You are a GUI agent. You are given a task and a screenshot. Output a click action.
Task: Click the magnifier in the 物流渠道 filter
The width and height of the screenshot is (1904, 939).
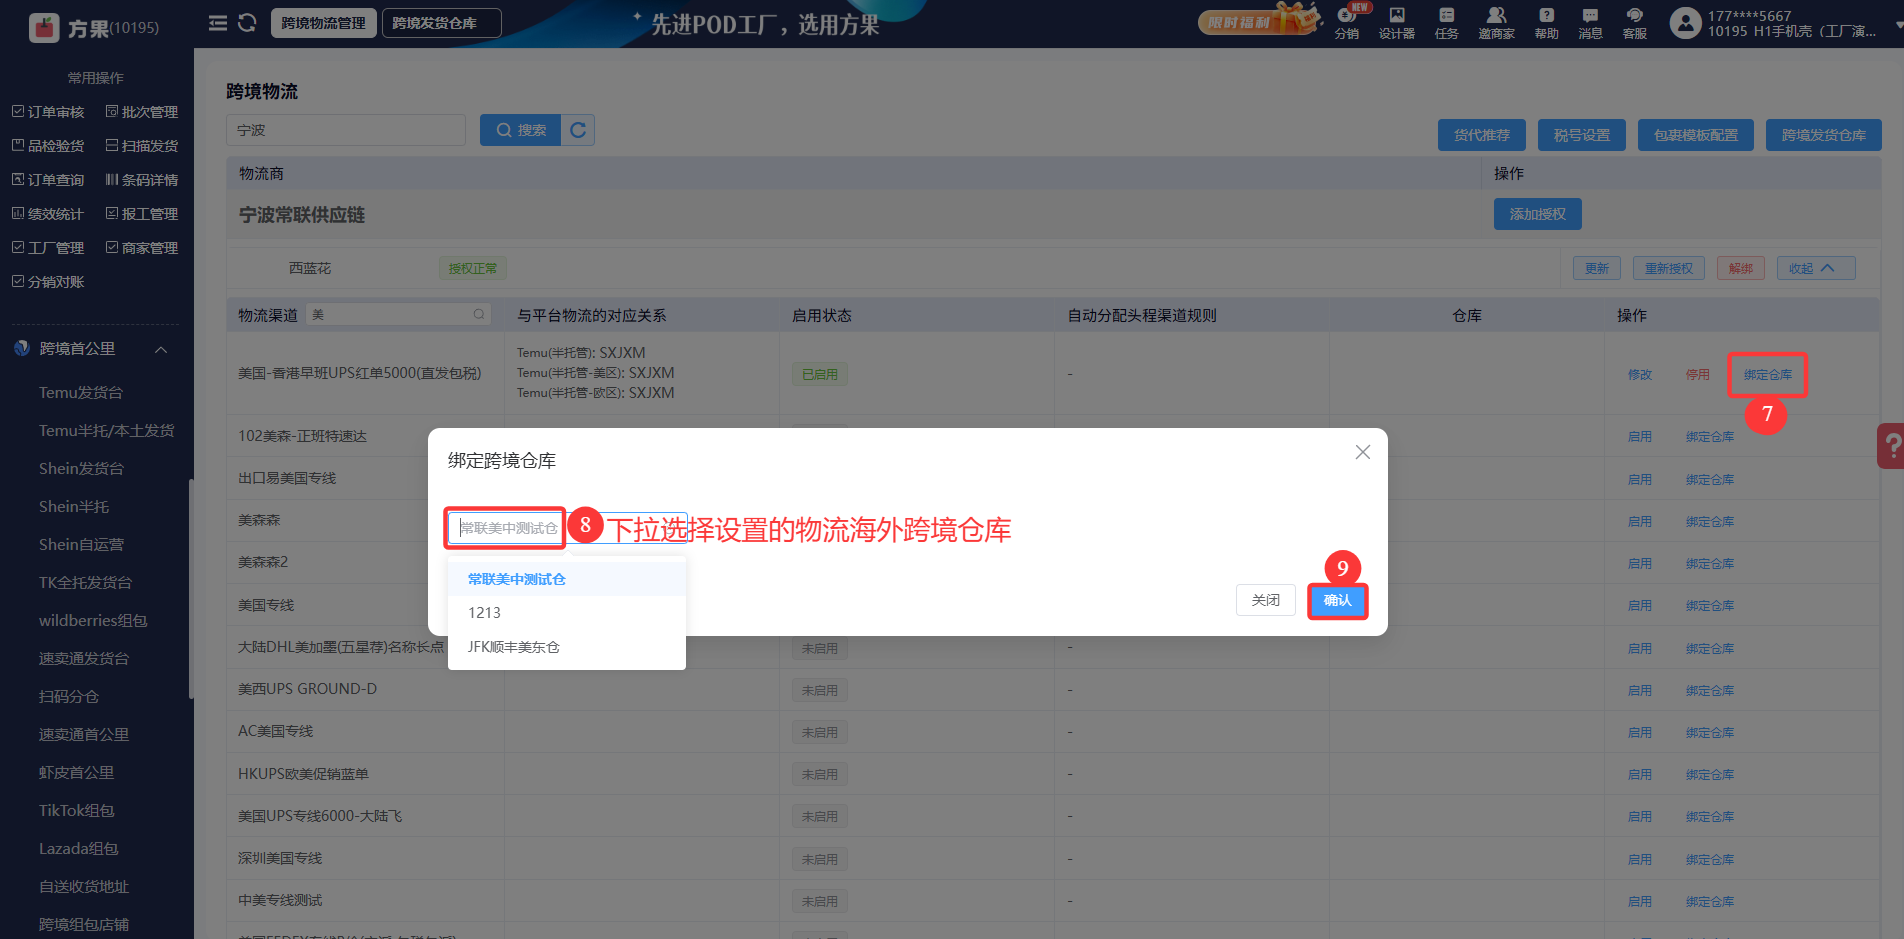click(479, 314)
